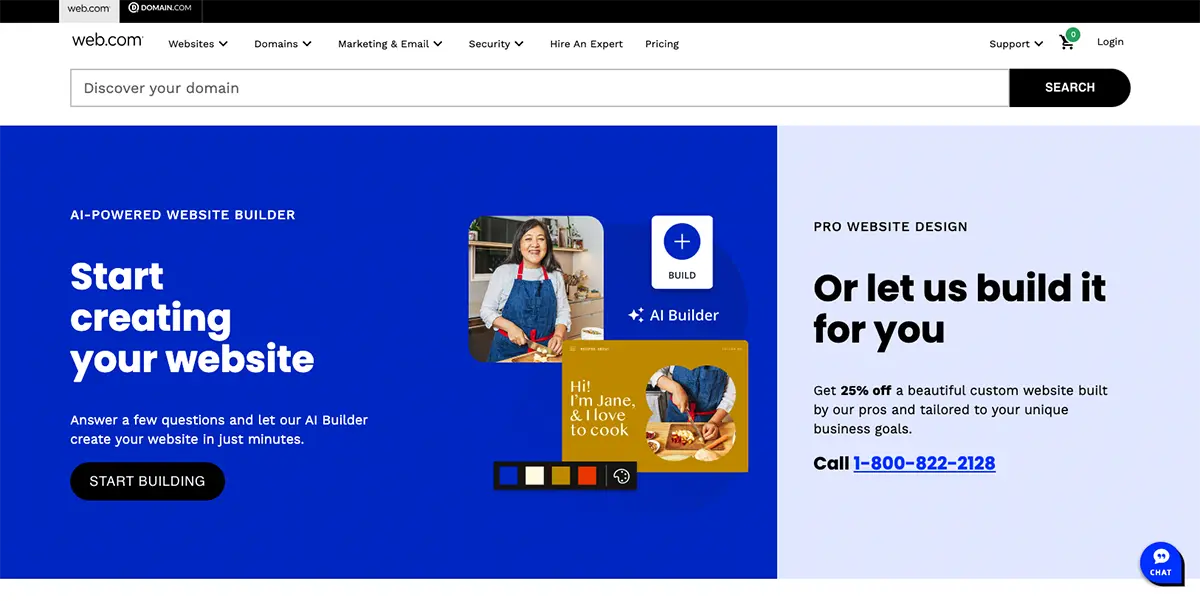This screenshot has height=601, width=1200.
Task: Go to the Pricing page
Action: coord(662,44)
